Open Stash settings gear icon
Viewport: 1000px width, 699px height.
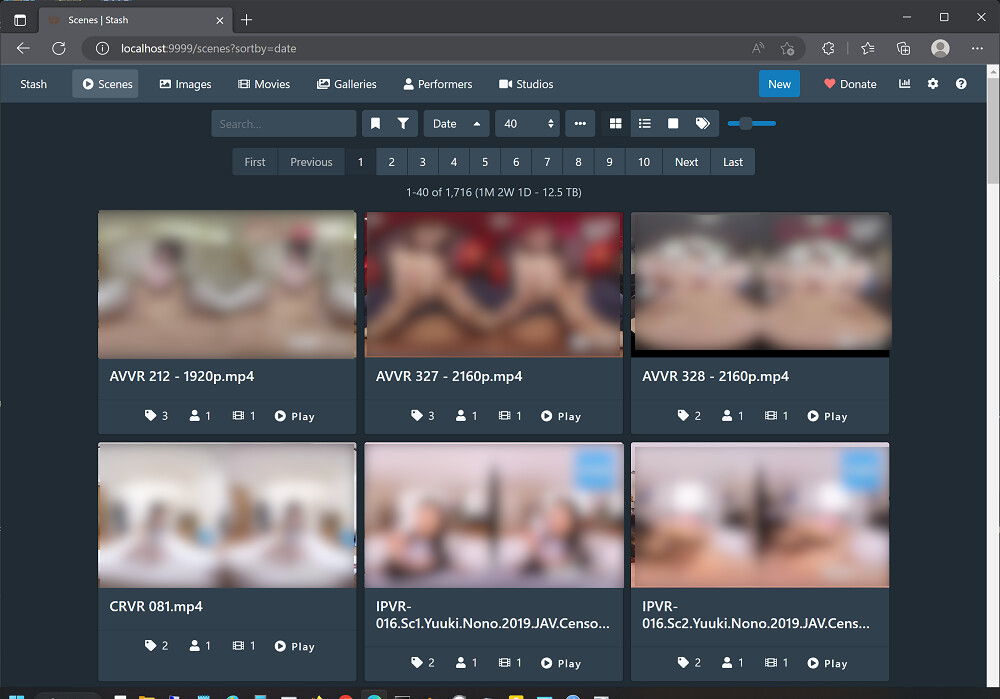(x=933, y=84)
